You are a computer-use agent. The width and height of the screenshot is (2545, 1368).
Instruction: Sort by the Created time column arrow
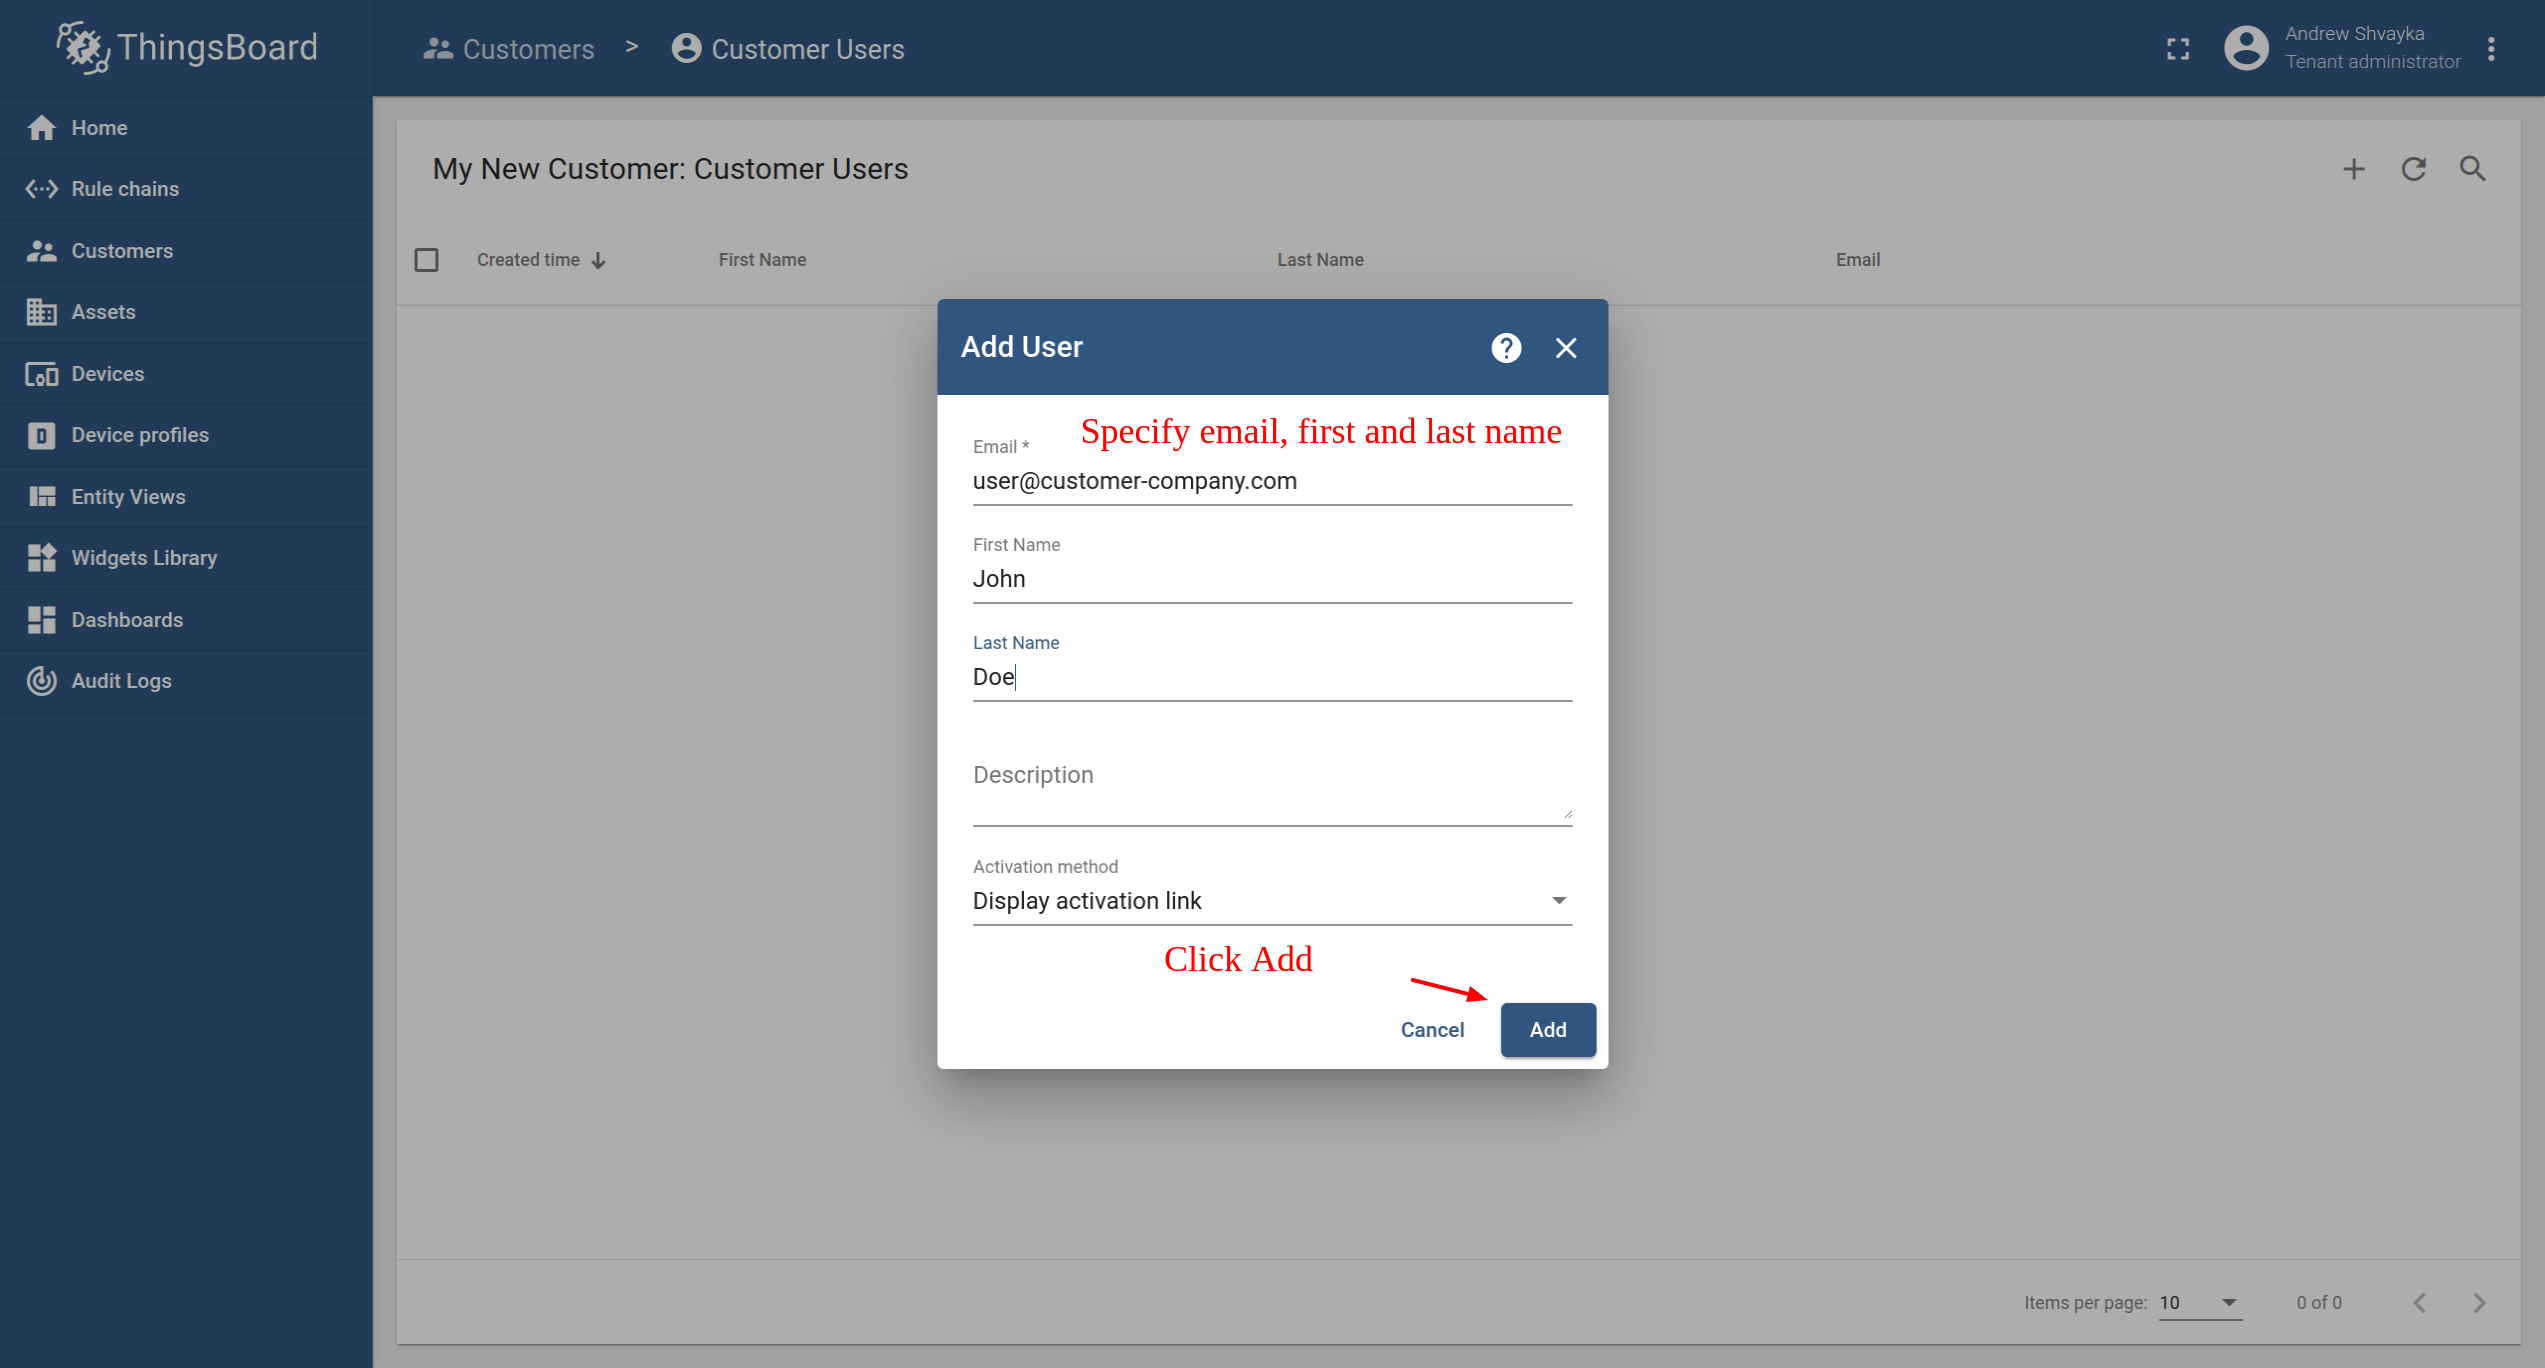(x=599, y=261)
